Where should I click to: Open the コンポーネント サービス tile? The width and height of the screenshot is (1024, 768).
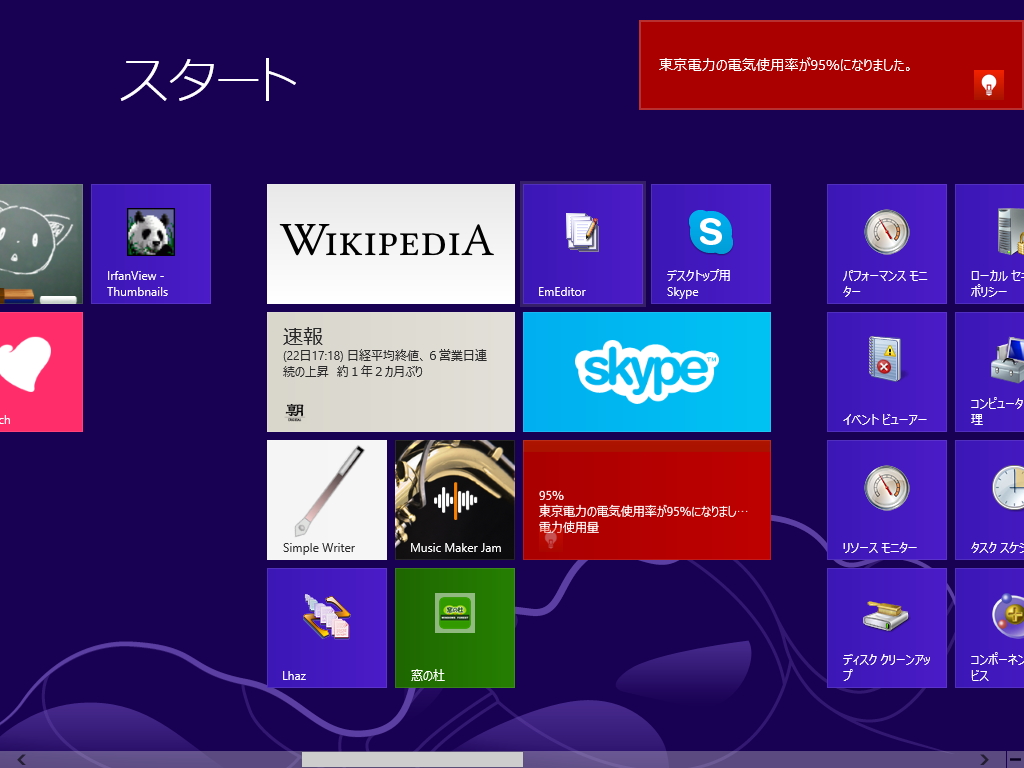coord(989,628)
